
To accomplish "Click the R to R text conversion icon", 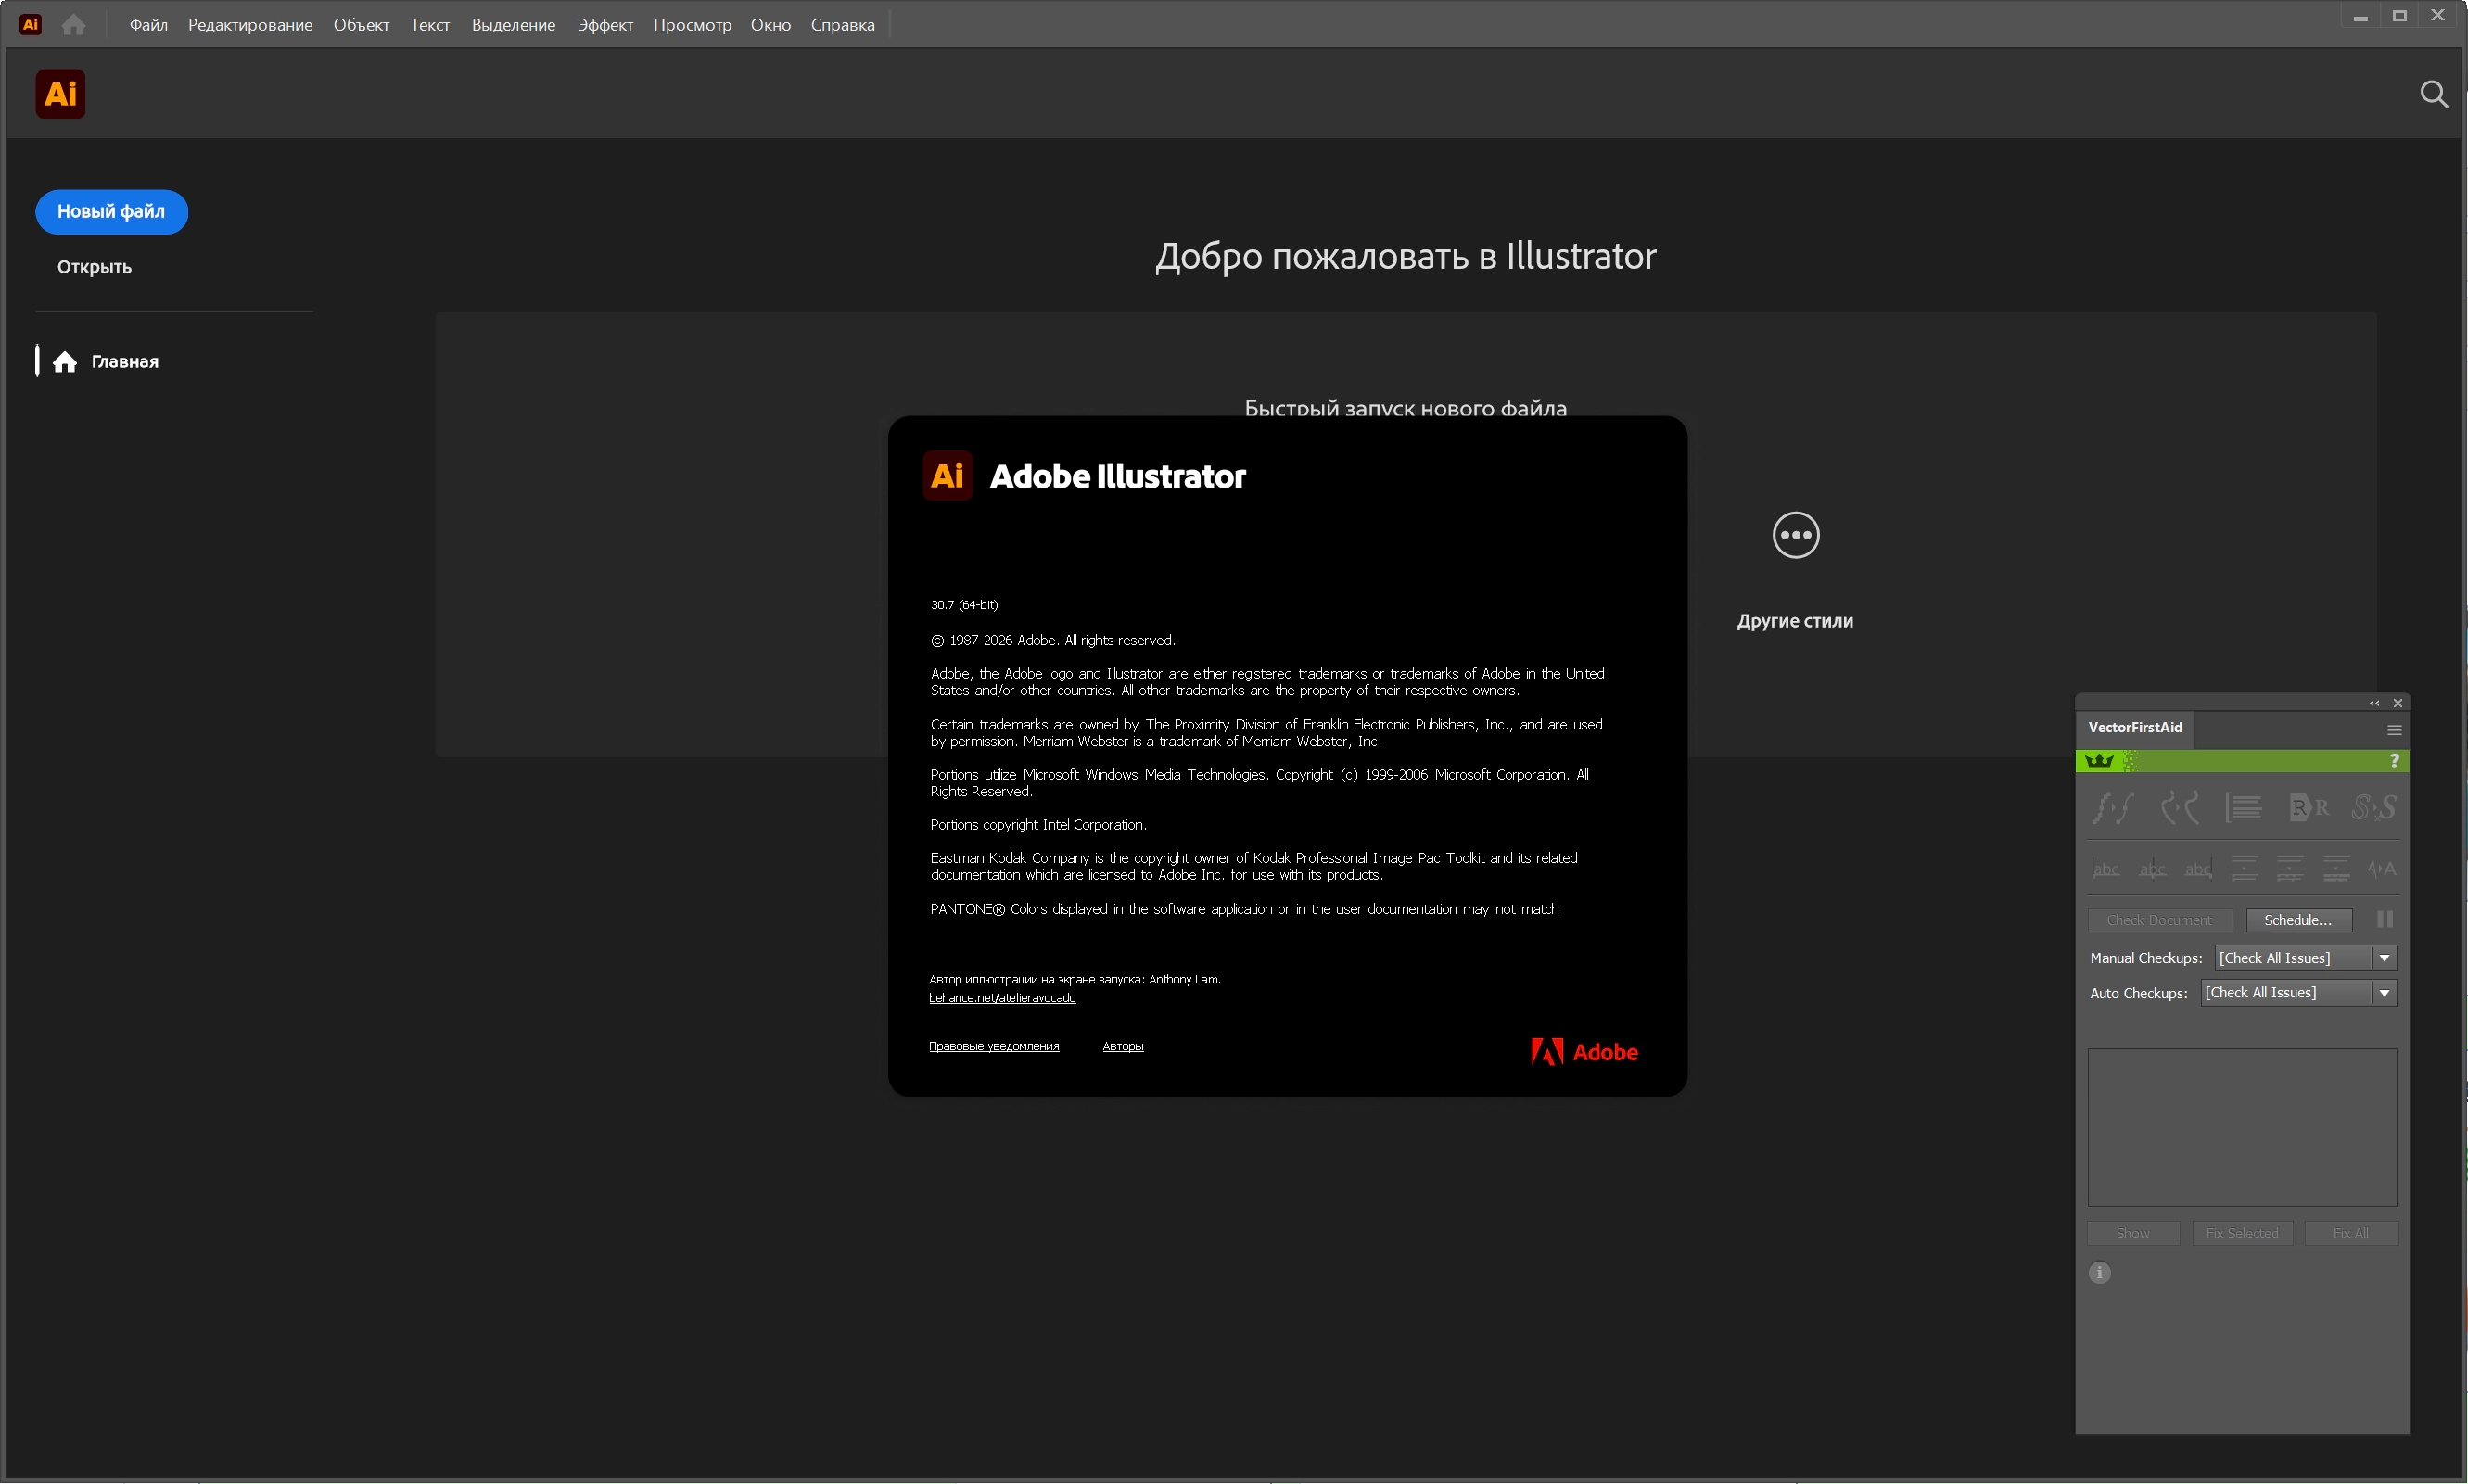I will (x=2309, y=807).
